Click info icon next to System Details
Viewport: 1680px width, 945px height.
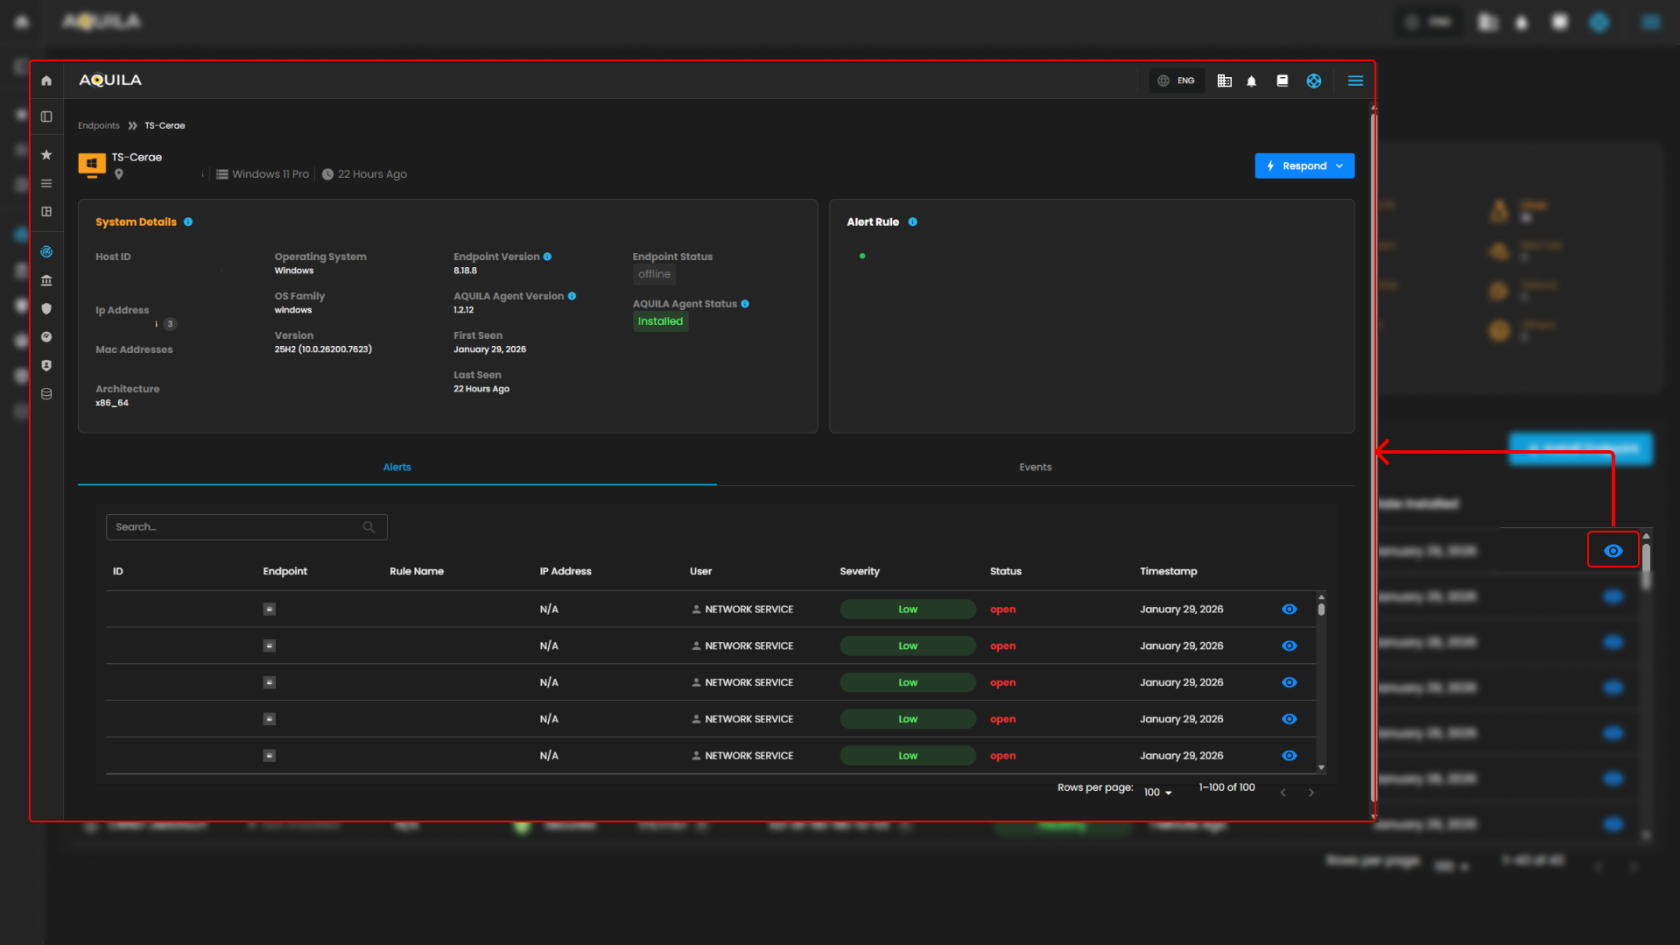[188, 222]
